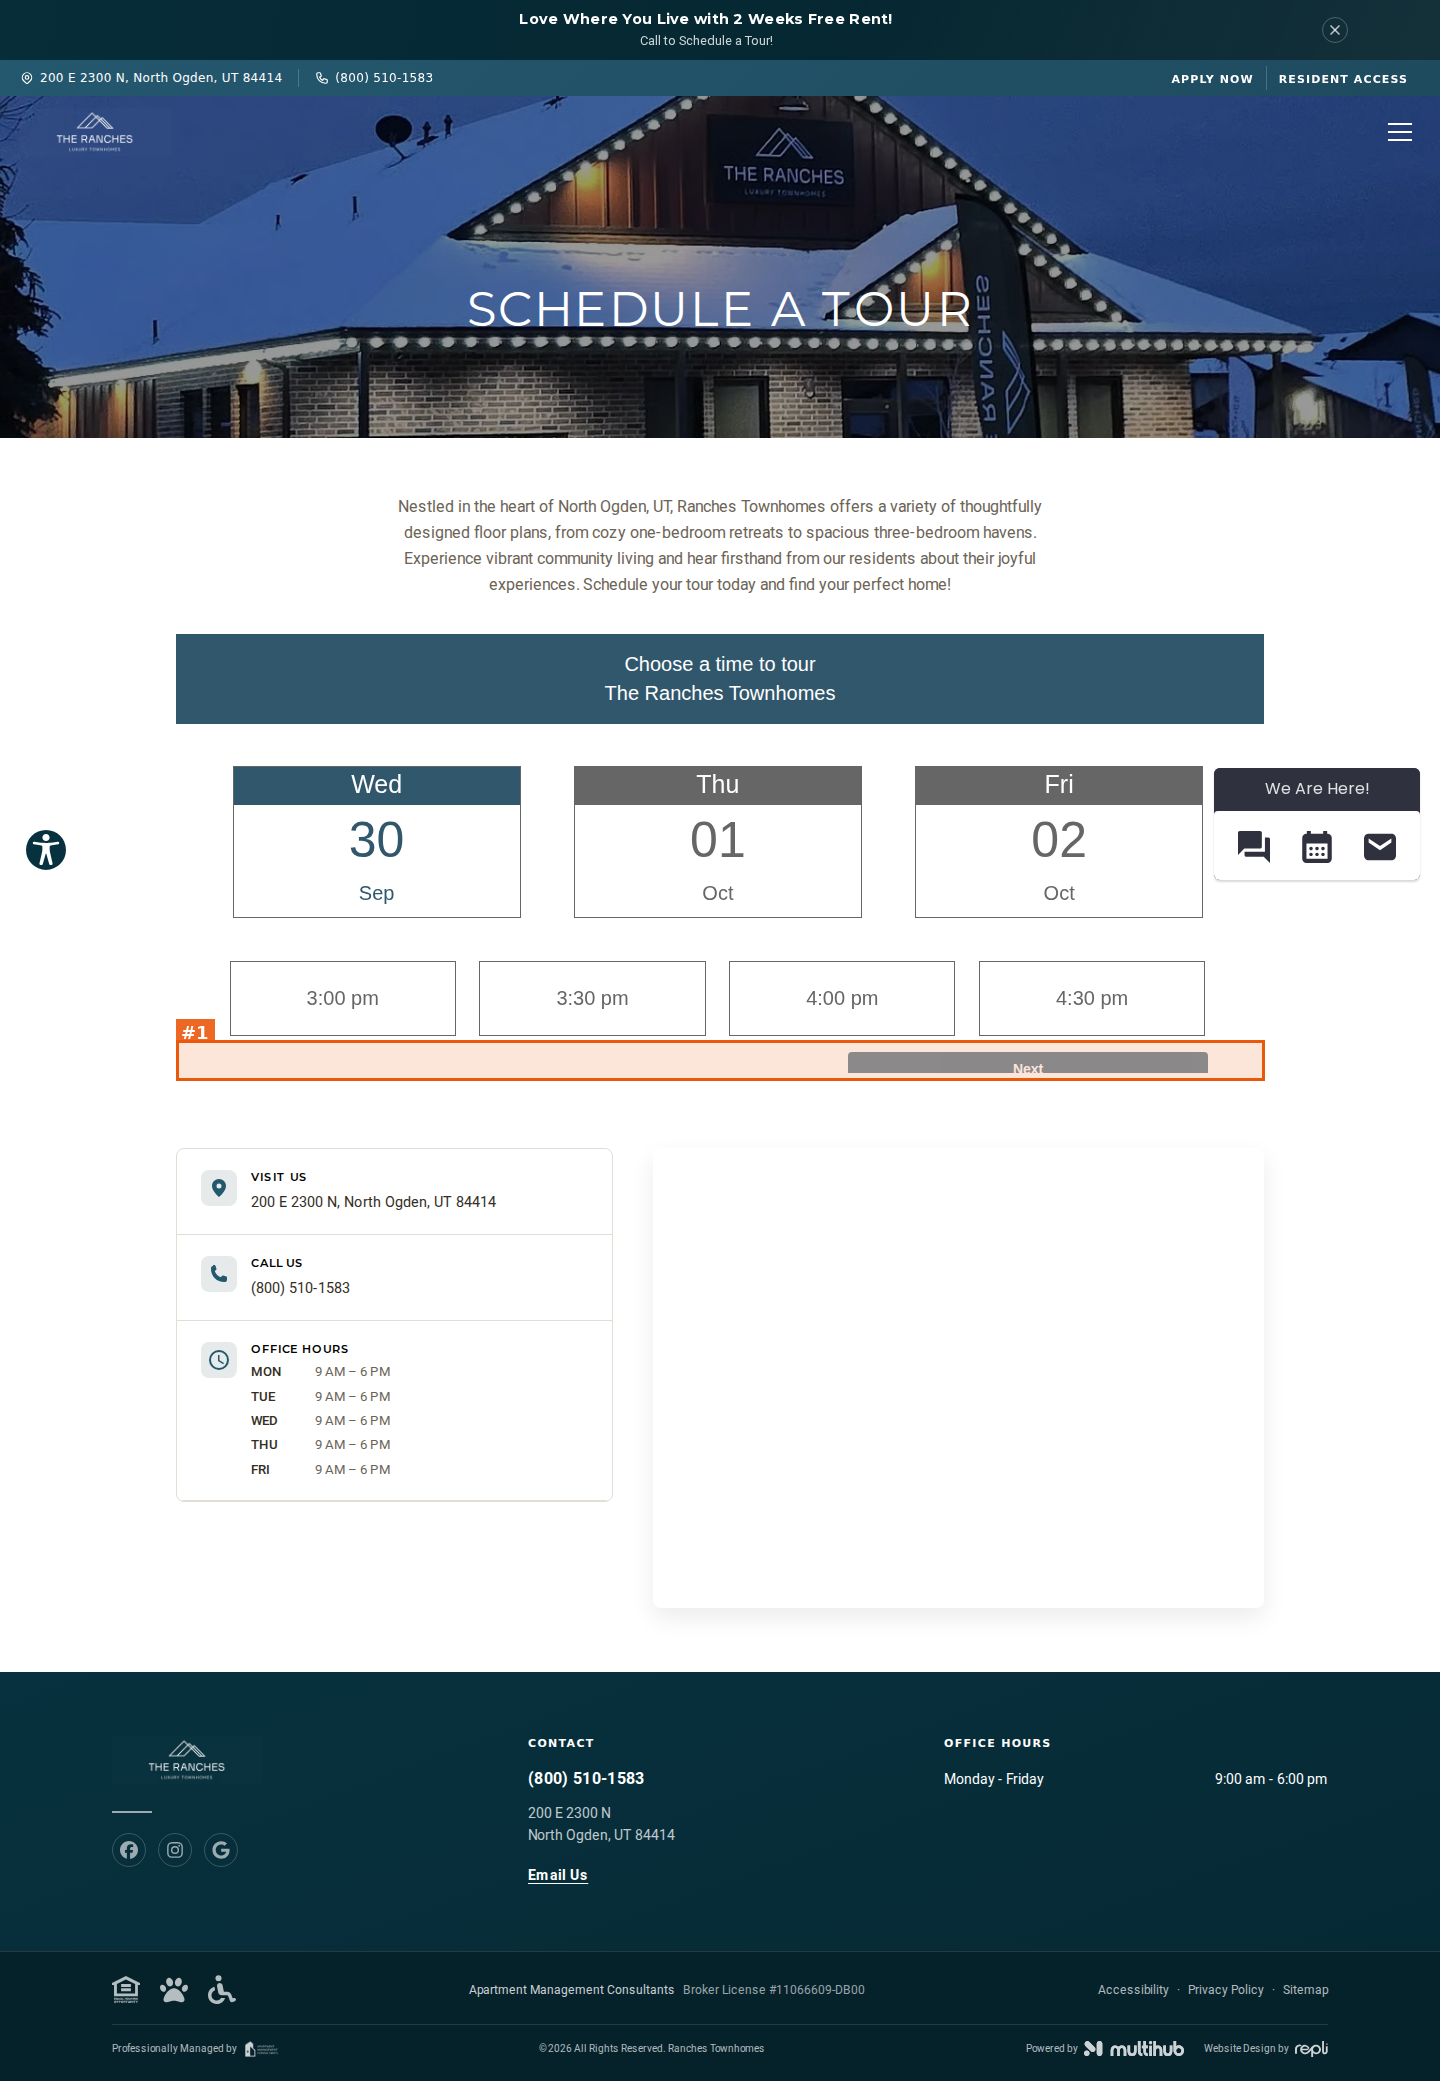The height and width of the screenshot is (2081, 1440).
Task: Click the clock icon beside Office Hours
Action: 219,1360
